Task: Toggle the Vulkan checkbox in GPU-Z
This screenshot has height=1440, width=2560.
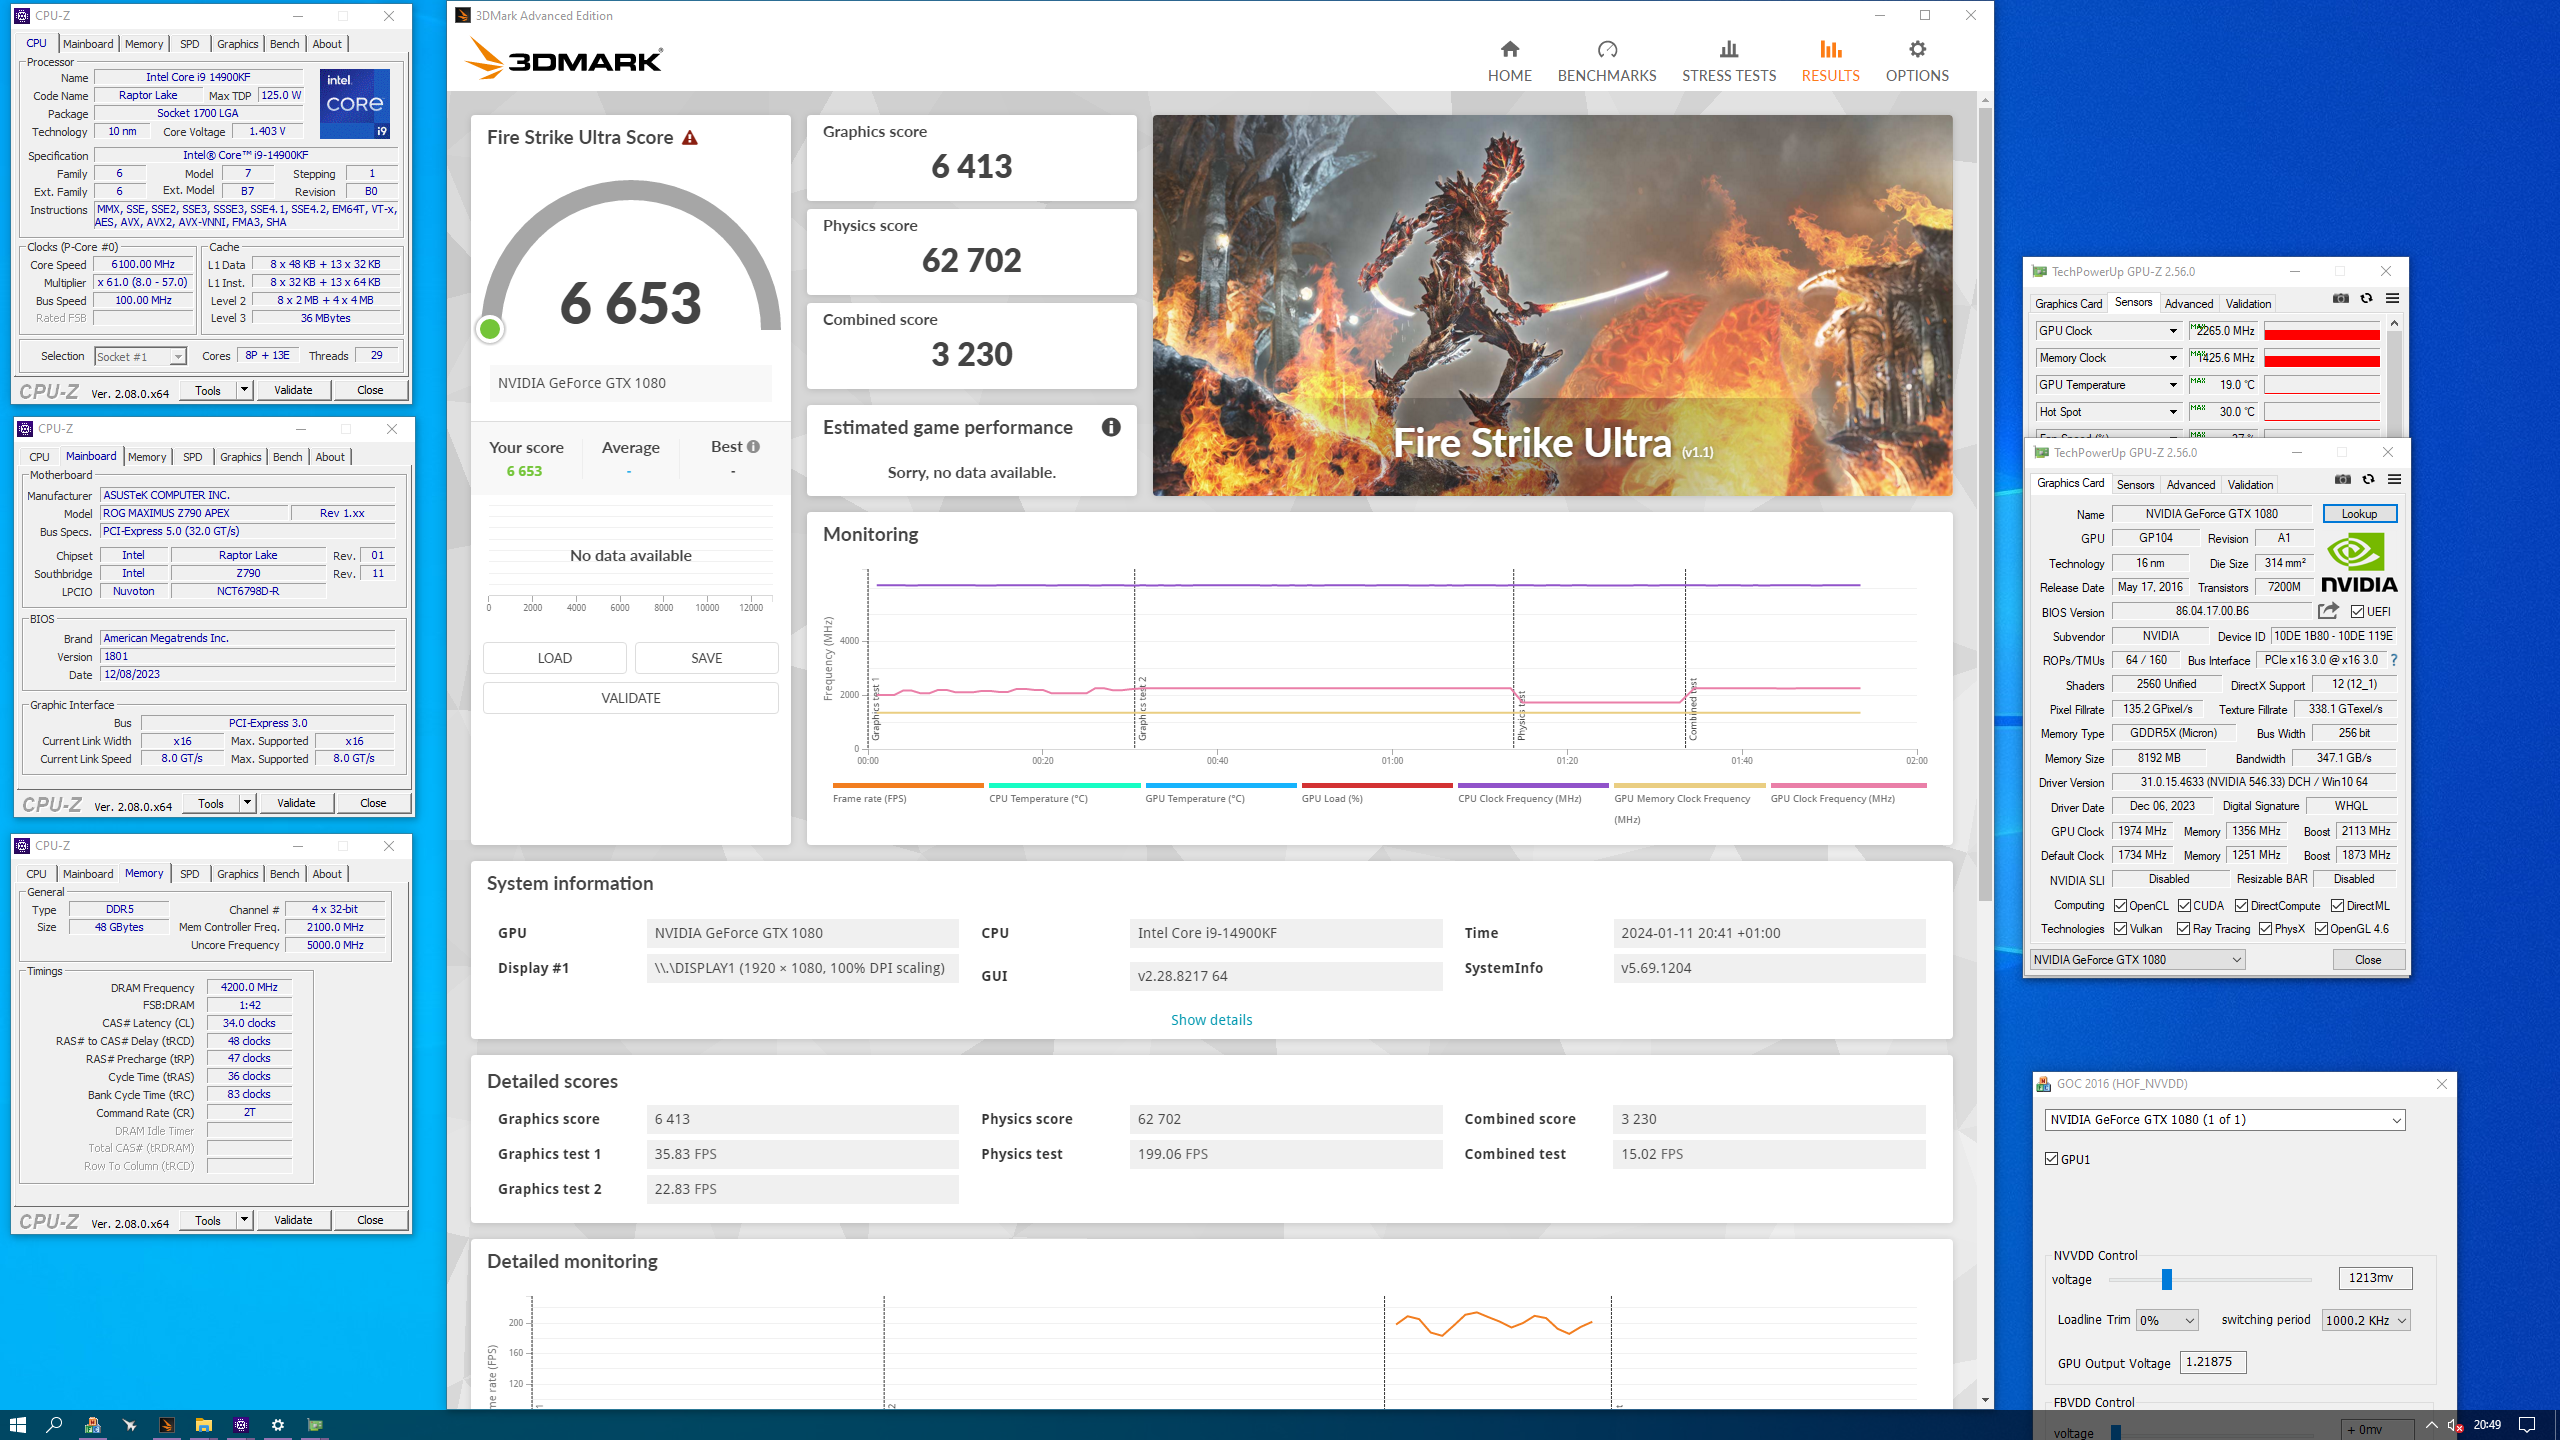Action: [2120, 929]
